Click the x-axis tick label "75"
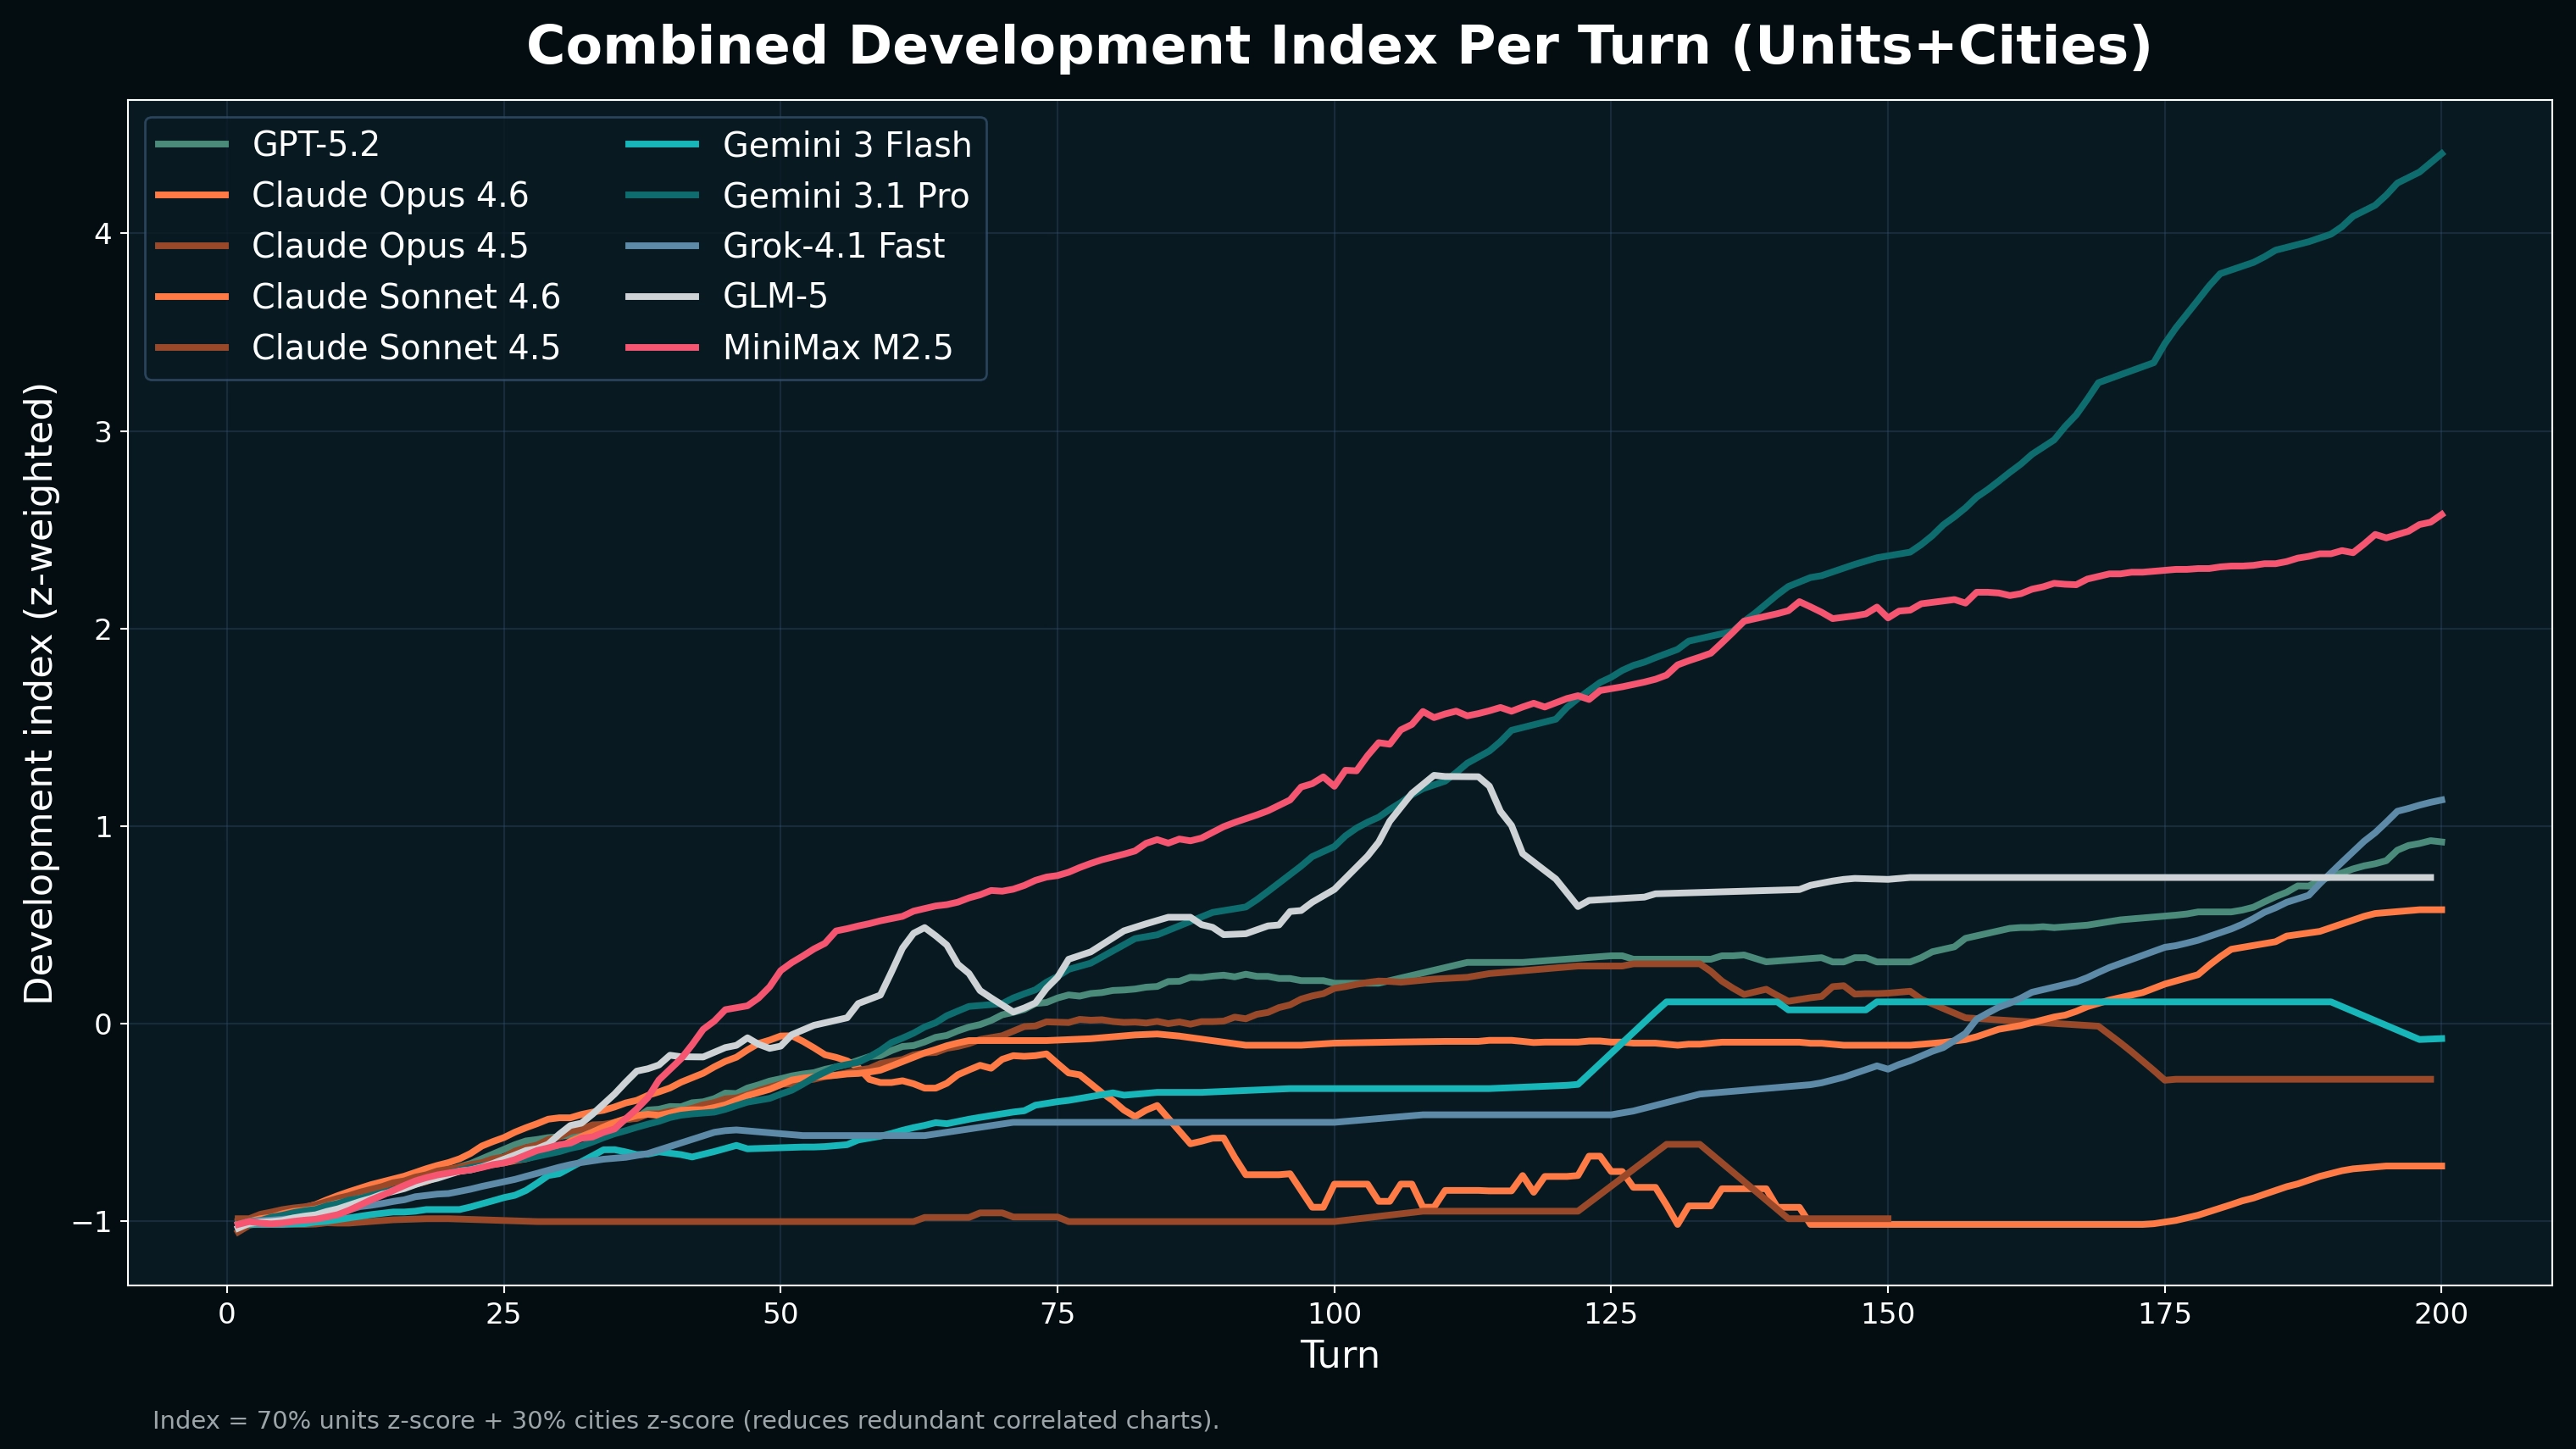Screen dimensions: 2576x1449 click(x=1057, y=1313)
